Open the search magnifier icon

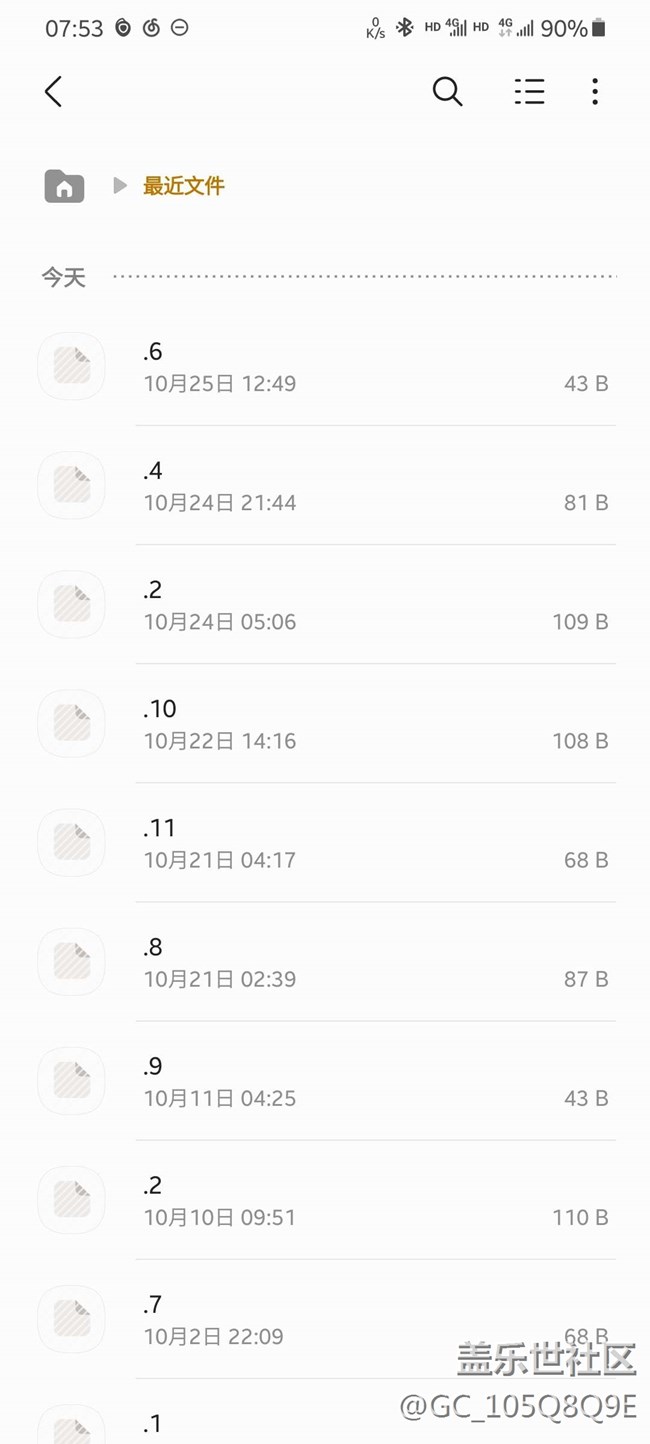click(447, 92)
